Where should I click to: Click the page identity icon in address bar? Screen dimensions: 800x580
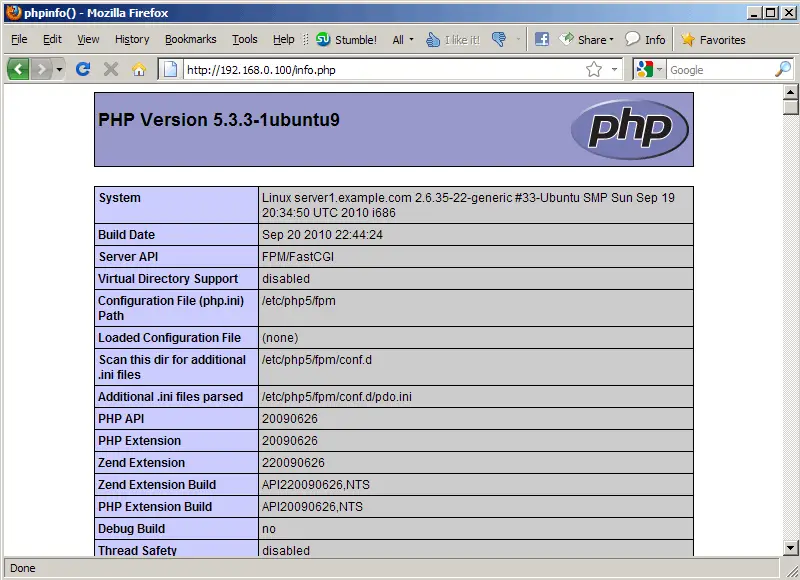[x=170, y=69]
